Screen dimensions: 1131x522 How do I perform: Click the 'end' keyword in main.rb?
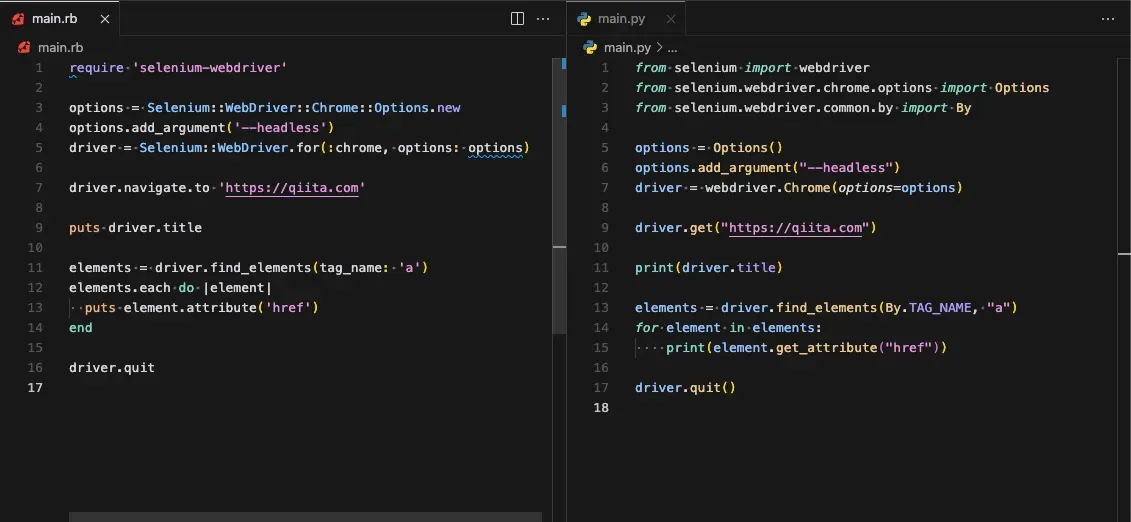click(81, 328)
